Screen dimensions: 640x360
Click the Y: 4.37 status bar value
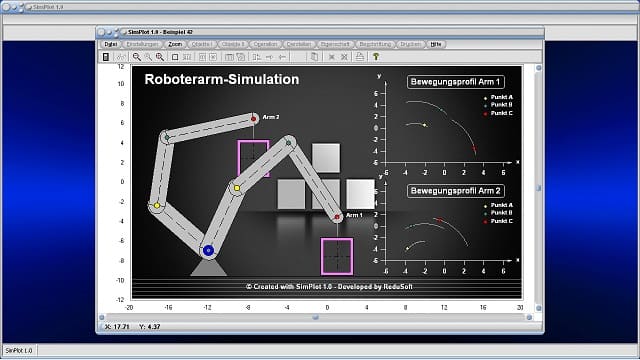149,327
